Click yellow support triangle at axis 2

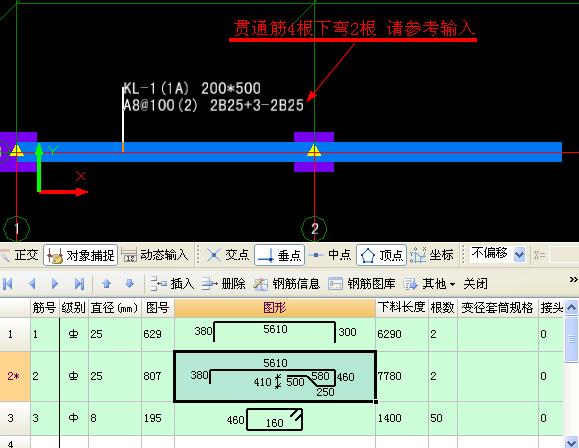coord(314,150)
